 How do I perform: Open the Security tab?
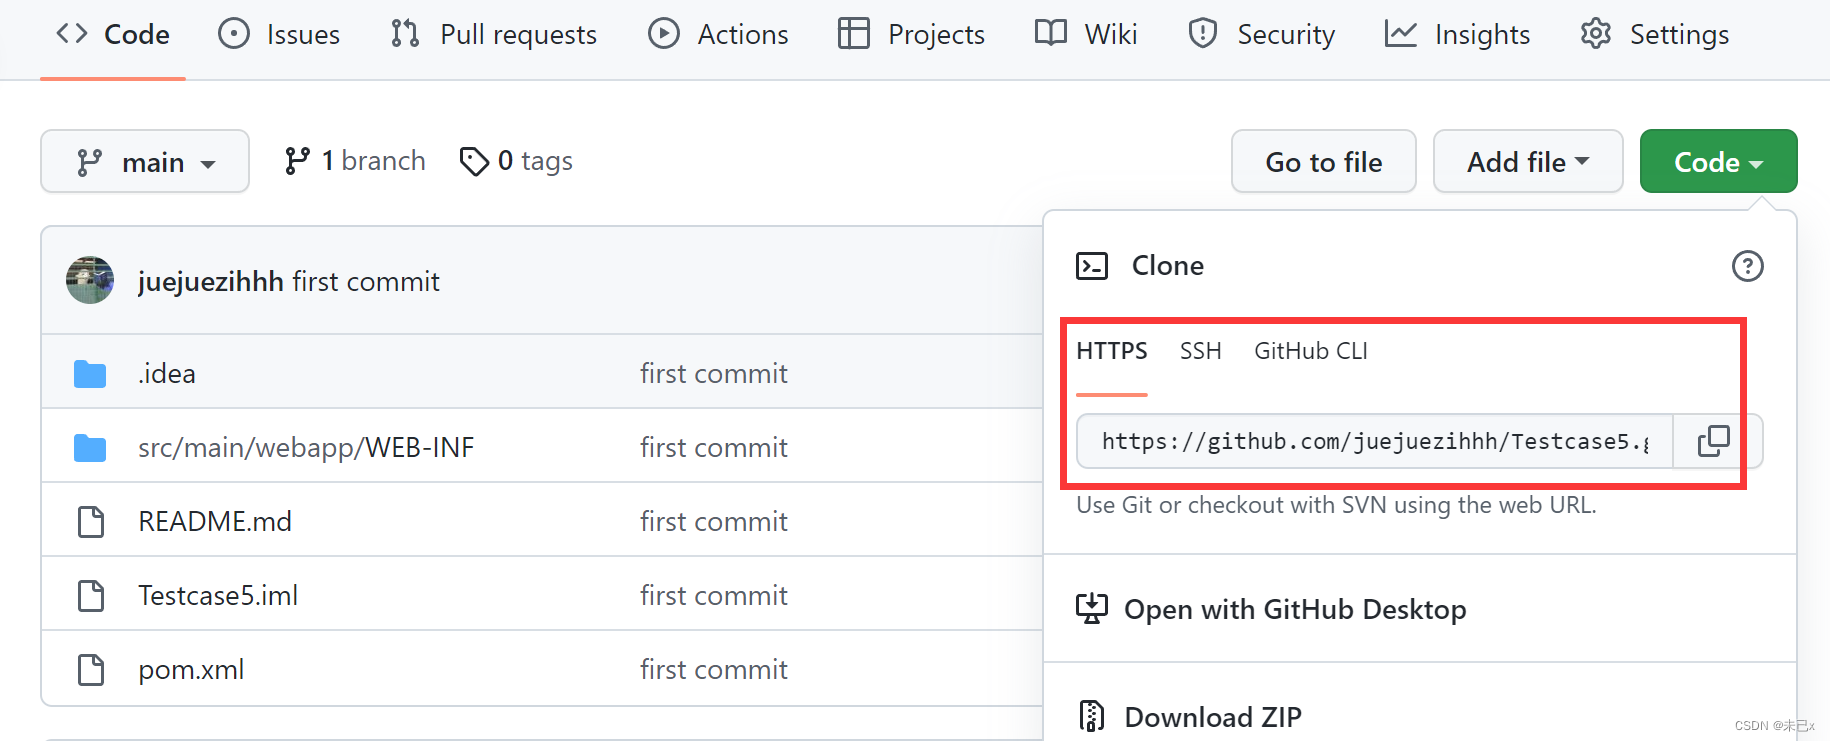coord(1261,35)
